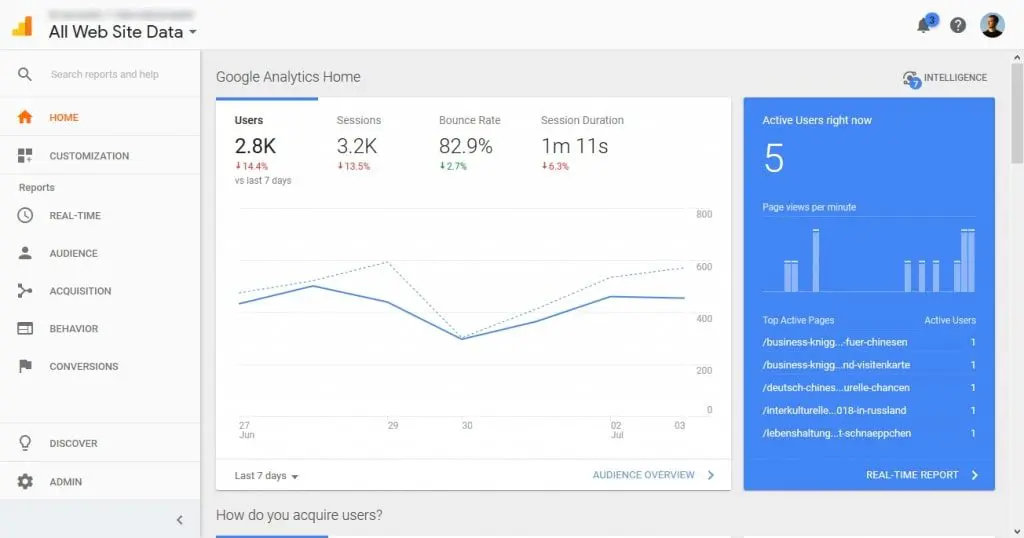Image resolution: width=1024 pixels, height=538 pixels.
Task: Click the Customization dashboard icon
Action: click(26, 156)
